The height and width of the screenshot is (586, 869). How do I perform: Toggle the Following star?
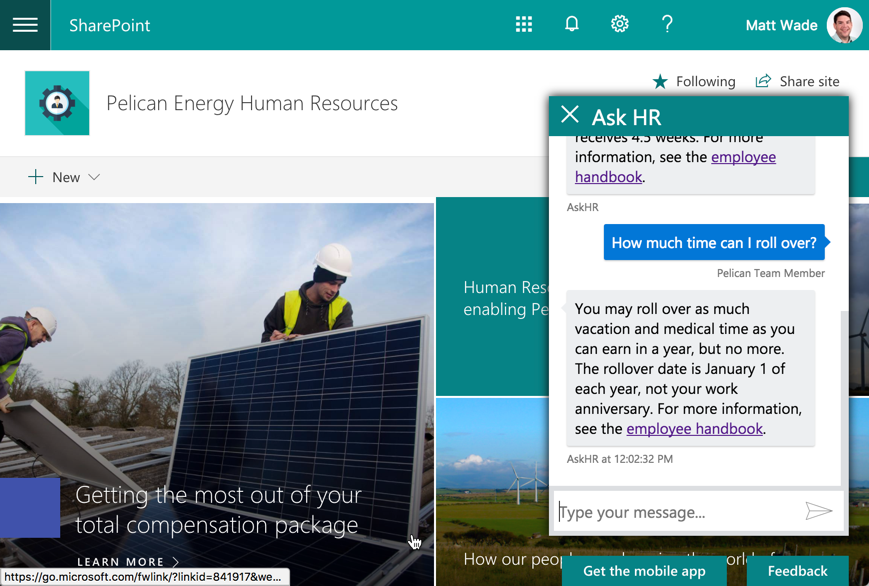coord(660,81)
